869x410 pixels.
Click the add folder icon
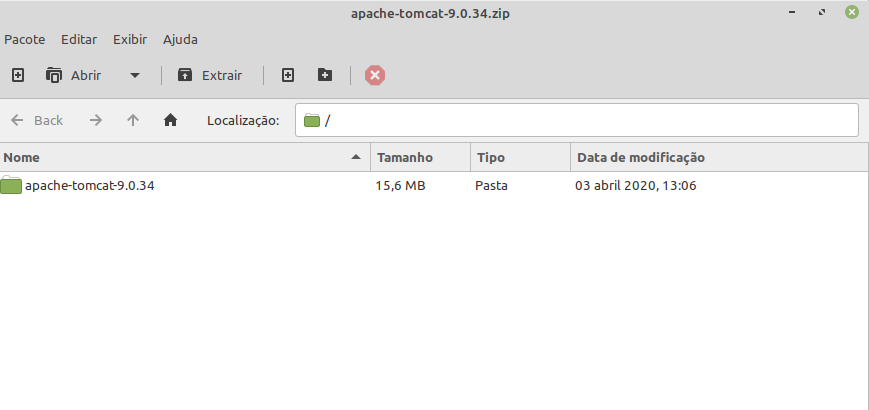coord(325,75)
